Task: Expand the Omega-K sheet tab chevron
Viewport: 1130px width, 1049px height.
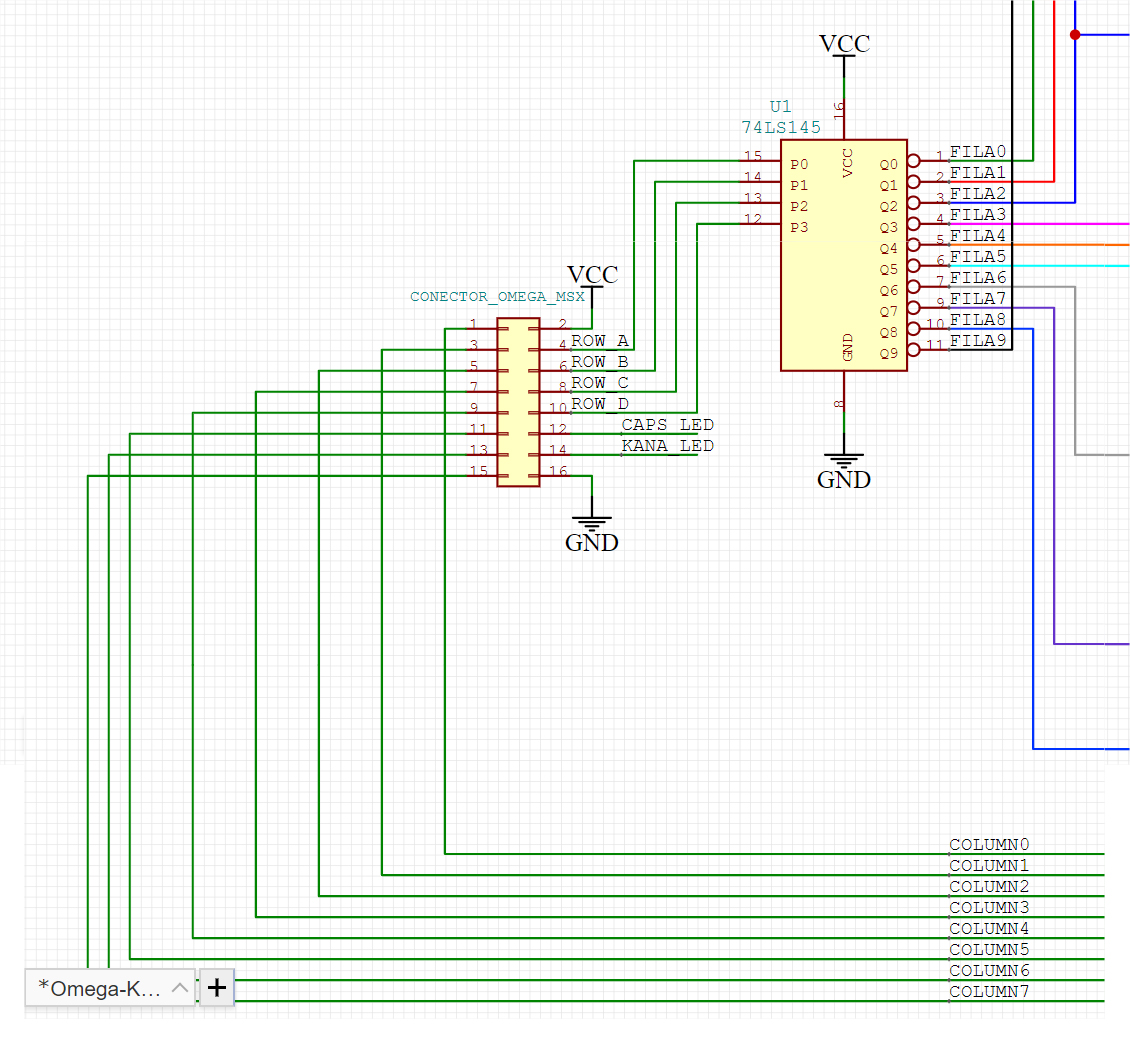Action: click(x=180, y=988)
